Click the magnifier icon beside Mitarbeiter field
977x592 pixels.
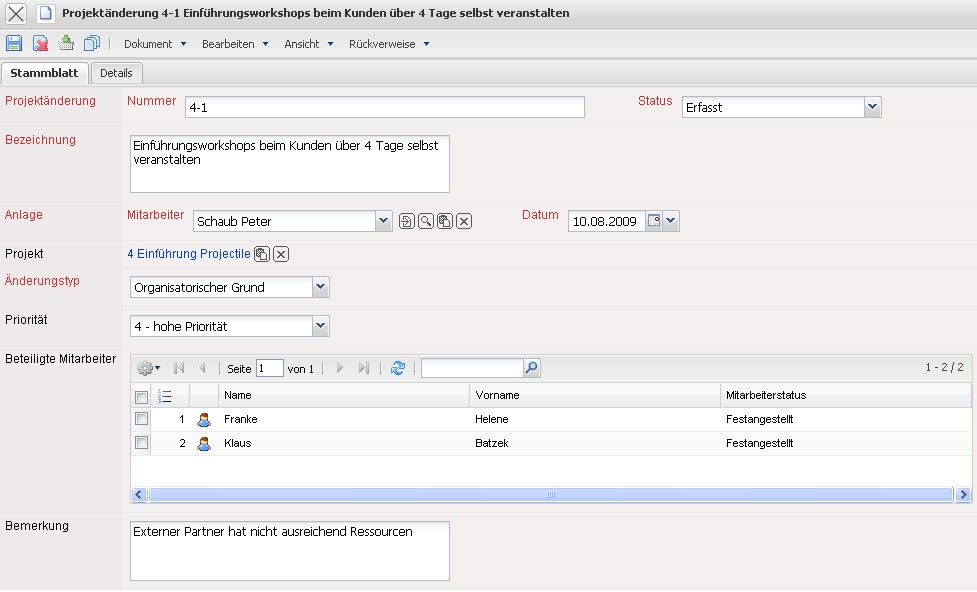tap(426, 221)
